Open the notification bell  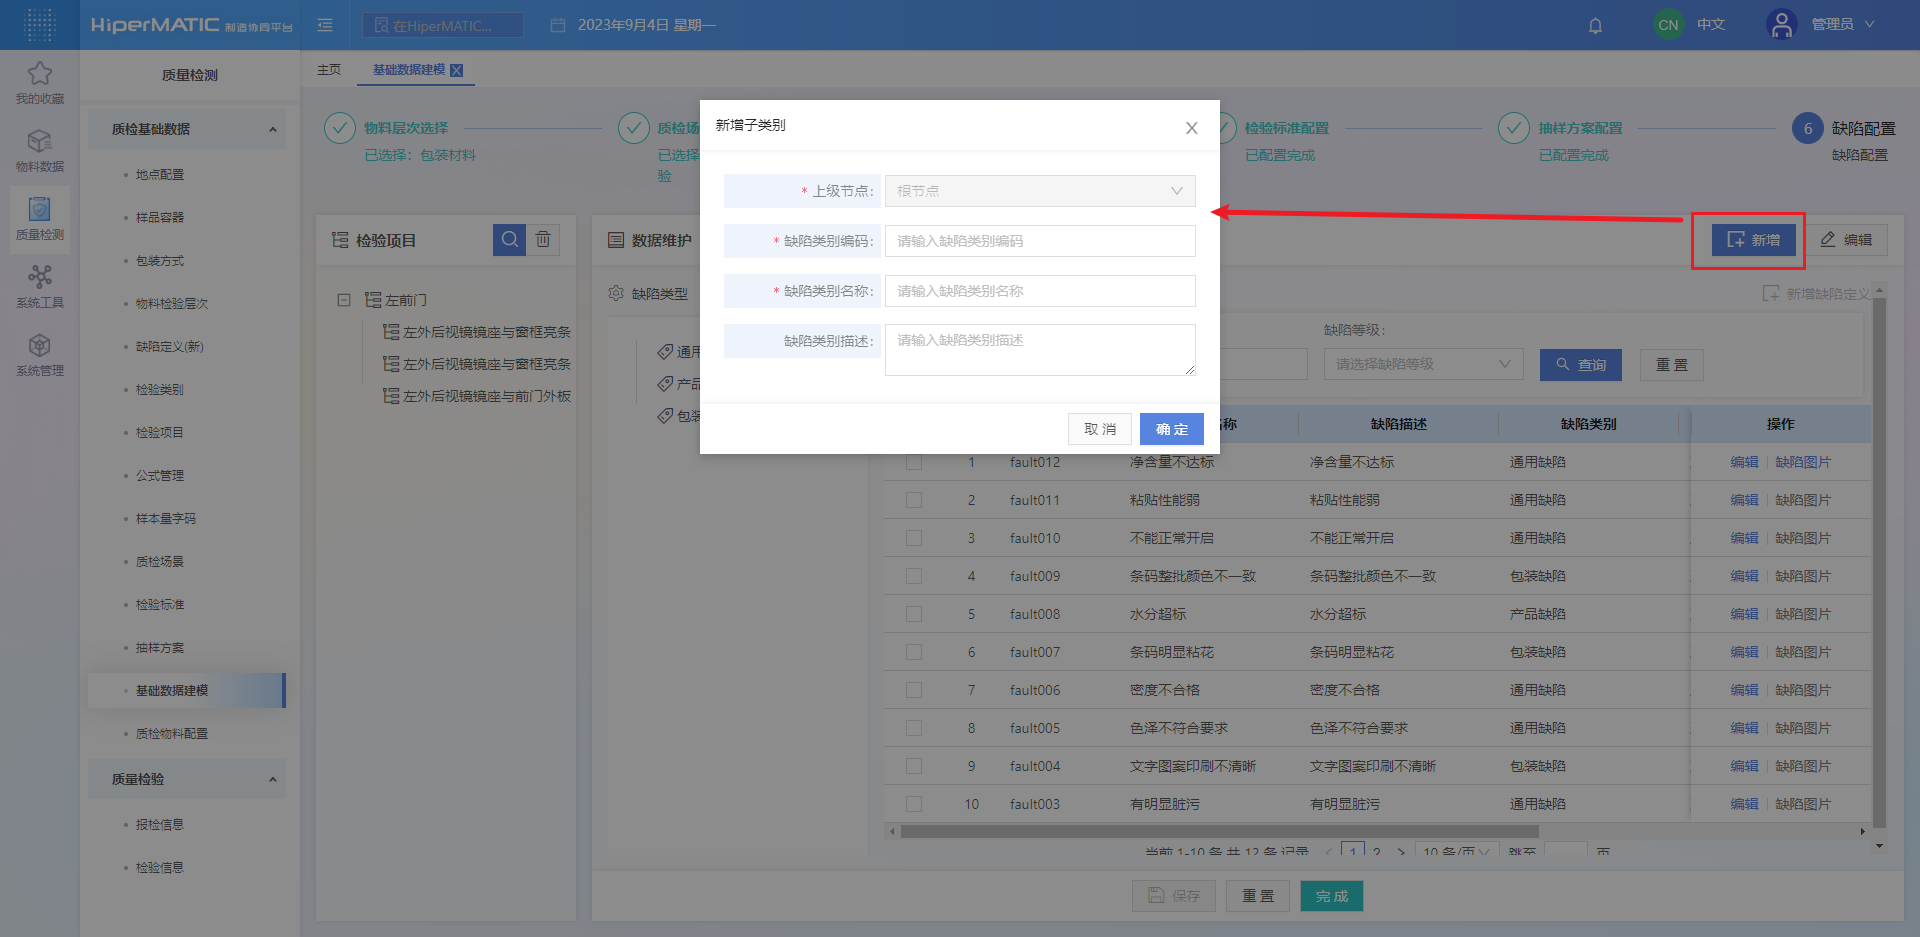pyautogui.click(x=1595, y=25)
